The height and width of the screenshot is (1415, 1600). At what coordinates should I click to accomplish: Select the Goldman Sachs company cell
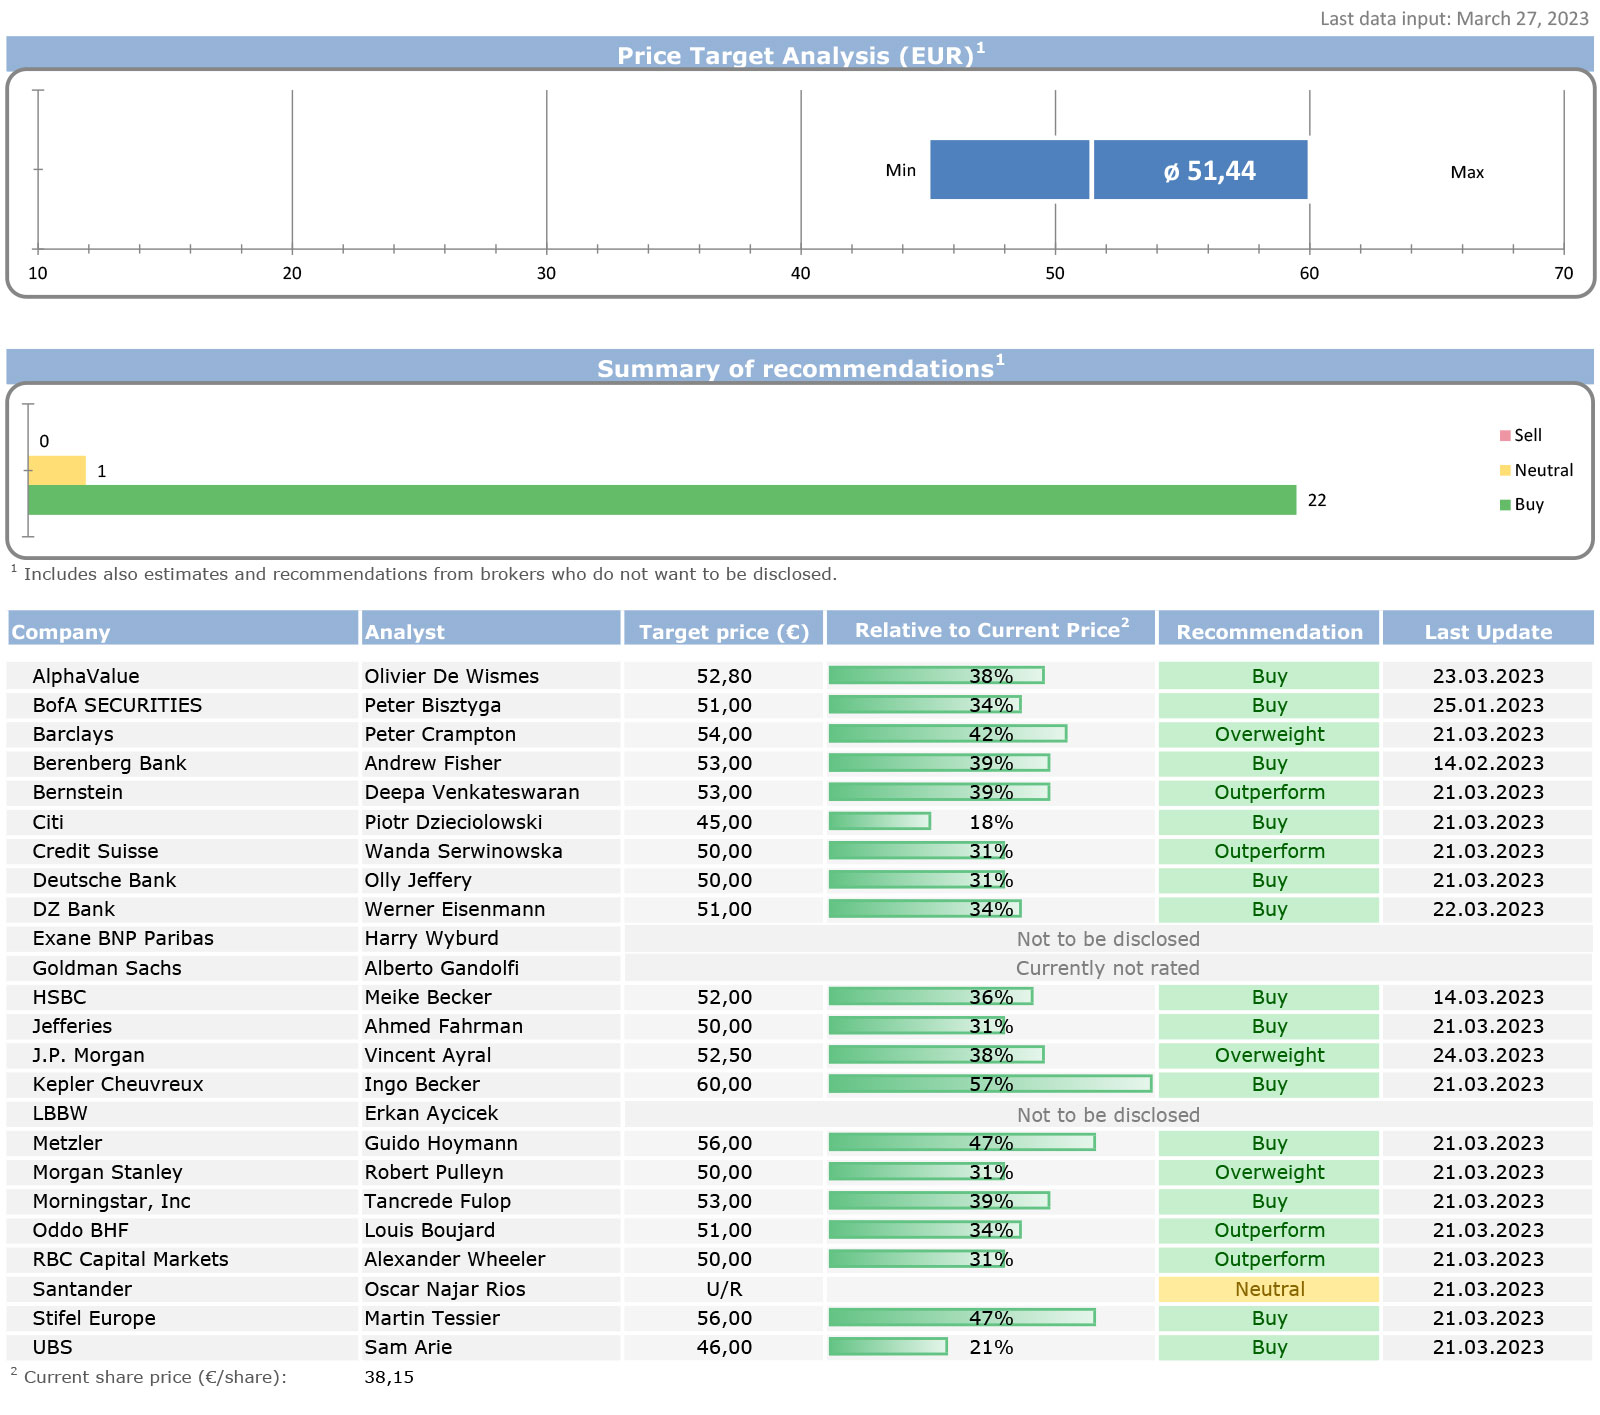tap(182, 968)
